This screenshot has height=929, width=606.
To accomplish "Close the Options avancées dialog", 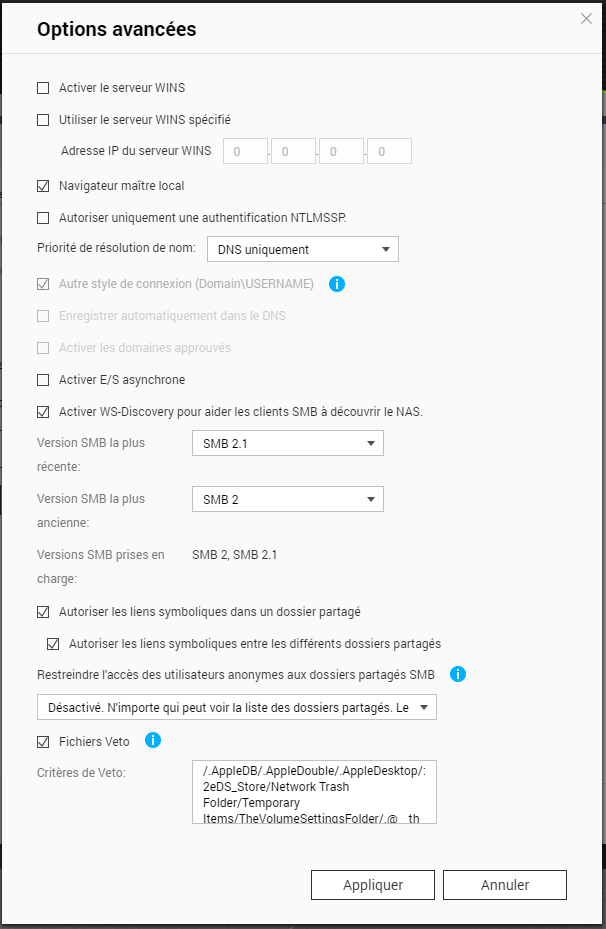I will (x=587, y=19).
